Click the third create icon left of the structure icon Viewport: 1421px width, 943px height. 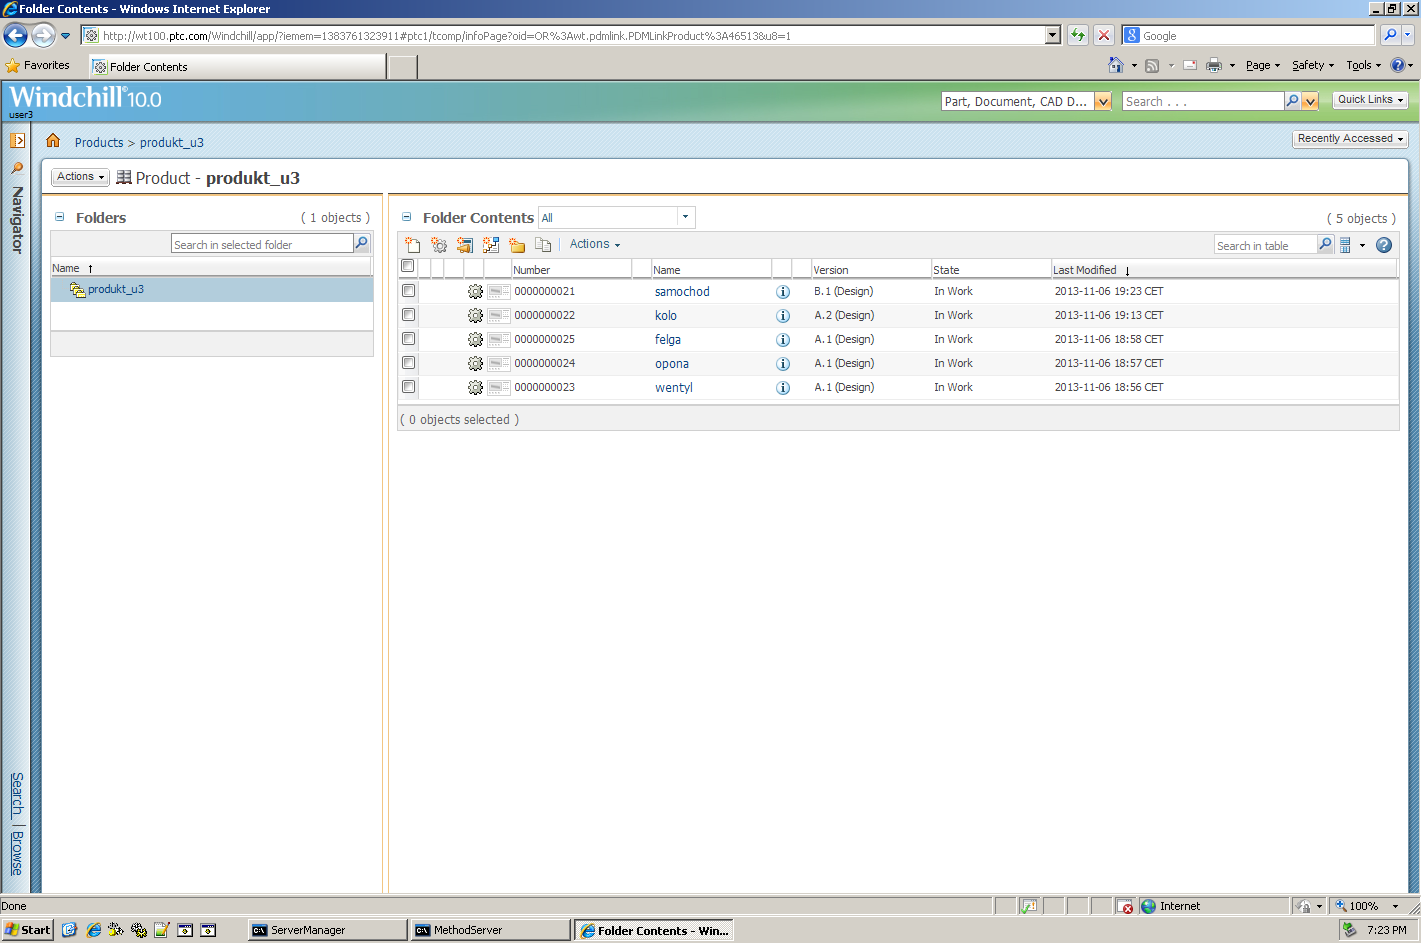[x=465, y=245]
